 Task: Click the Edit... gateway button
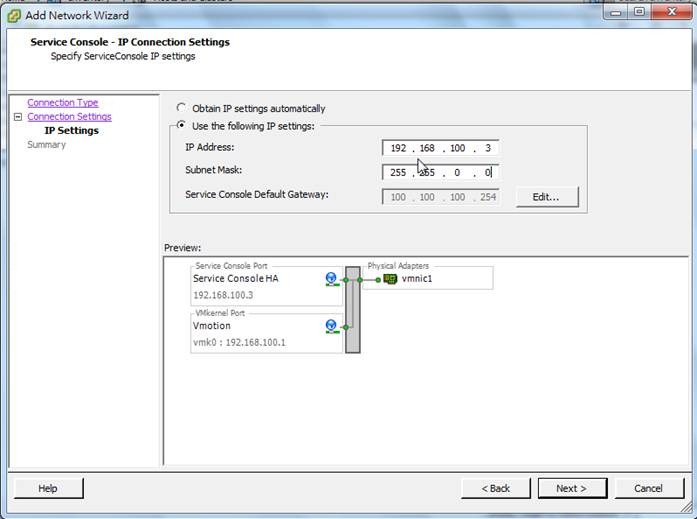point(547,197)
